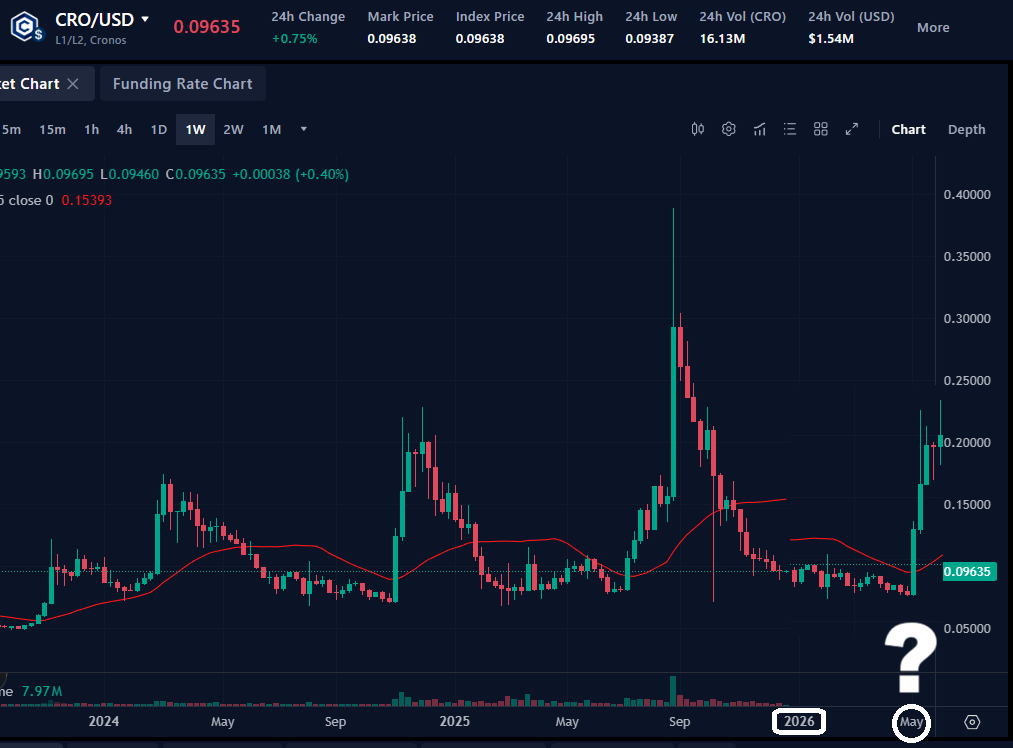Click the 2024 label on time axis
The height and width of the screenshot is (748, 1013).
point(103,721)
